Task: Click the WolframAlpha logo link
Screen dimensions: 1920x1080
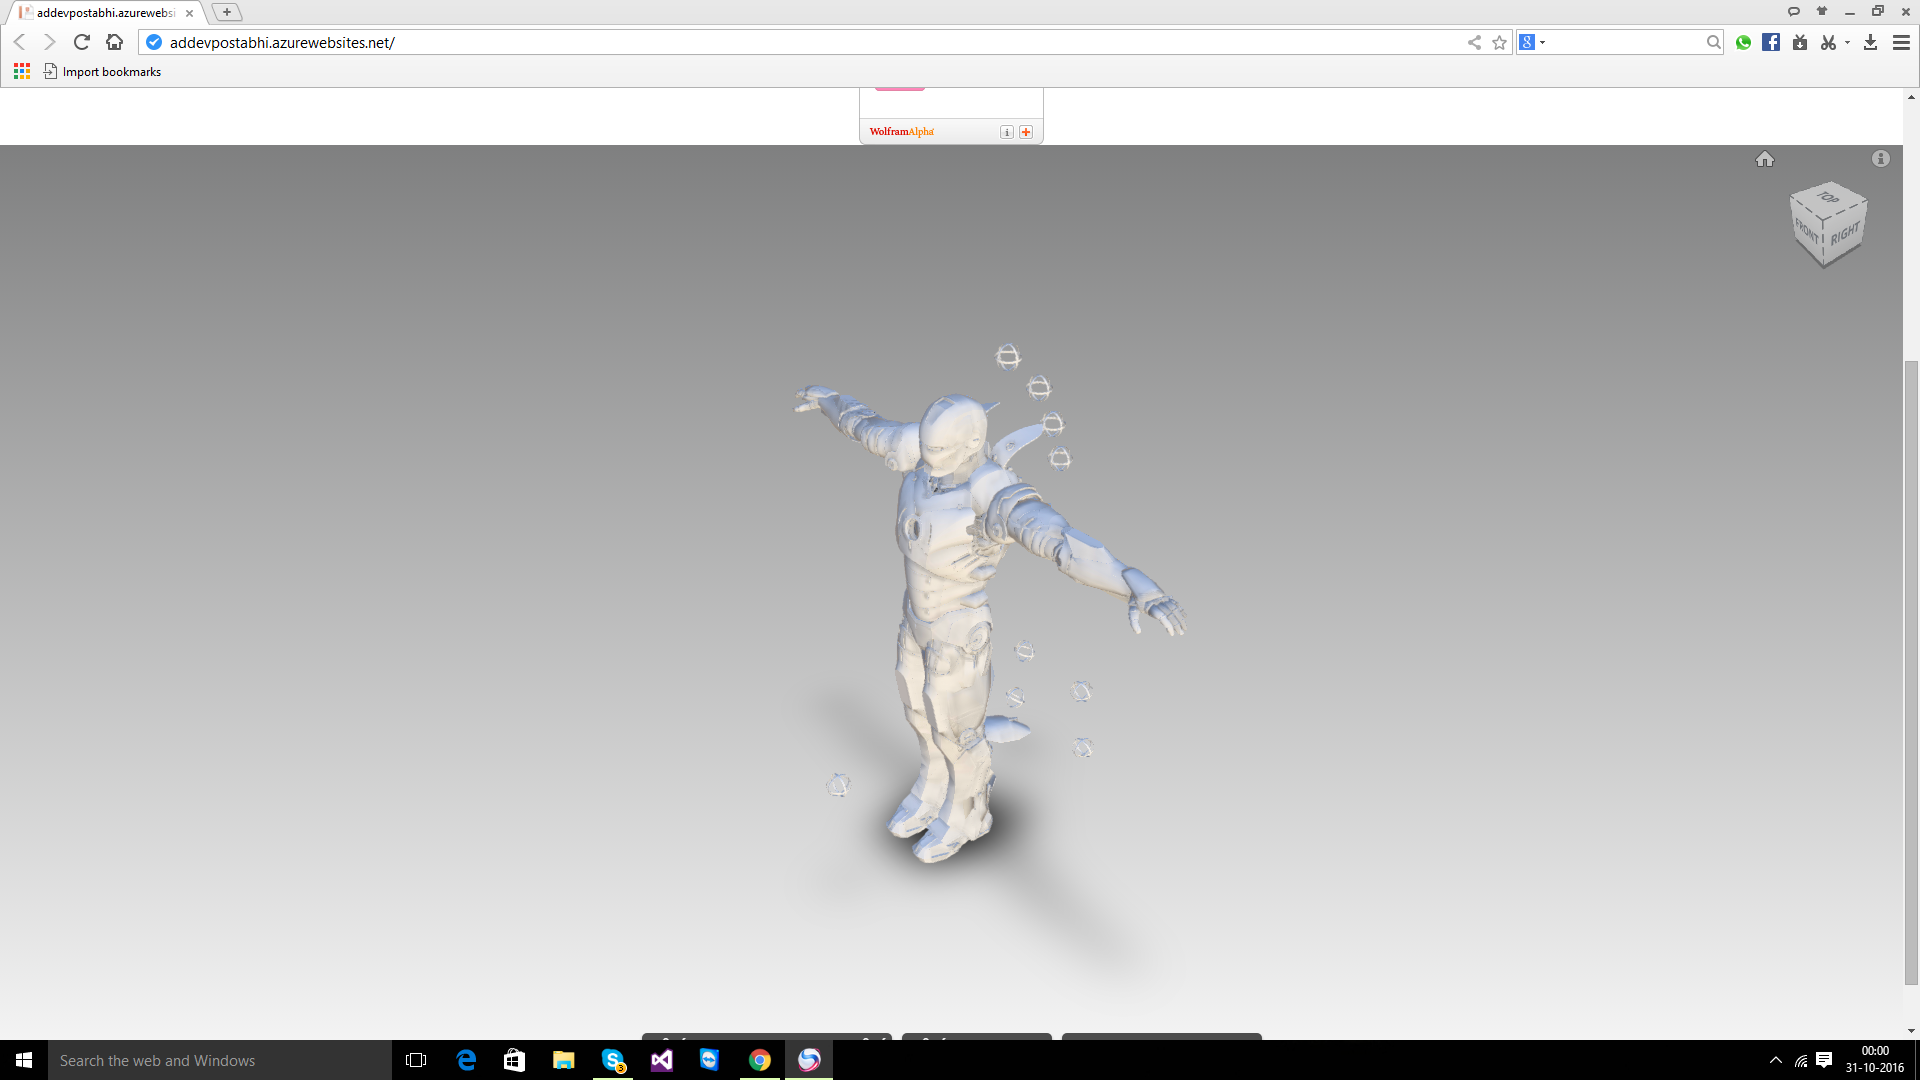Action: [901, 132]
